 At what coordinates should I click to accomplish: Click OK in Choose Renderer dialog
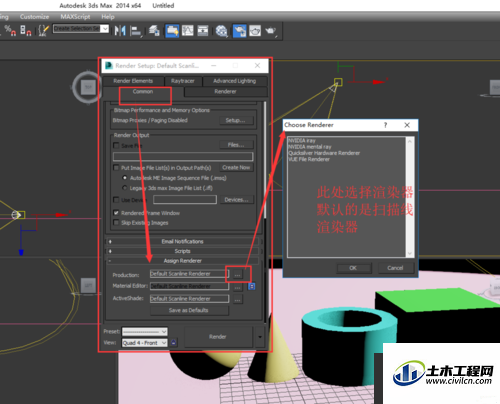(x=353, y=268)
